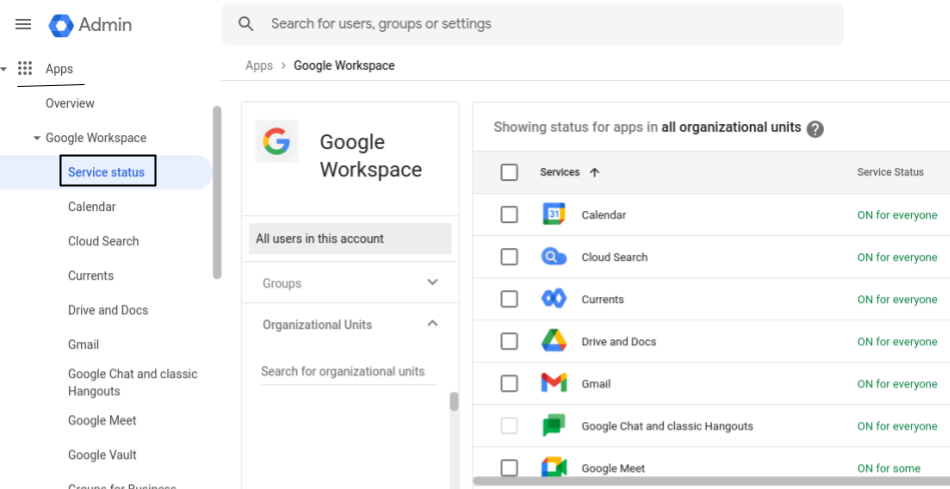Viewport: 950px width, 489px height.
Task: Open Google Chat and classic Hangouts in sidebar
Action: tap(133, 382)
